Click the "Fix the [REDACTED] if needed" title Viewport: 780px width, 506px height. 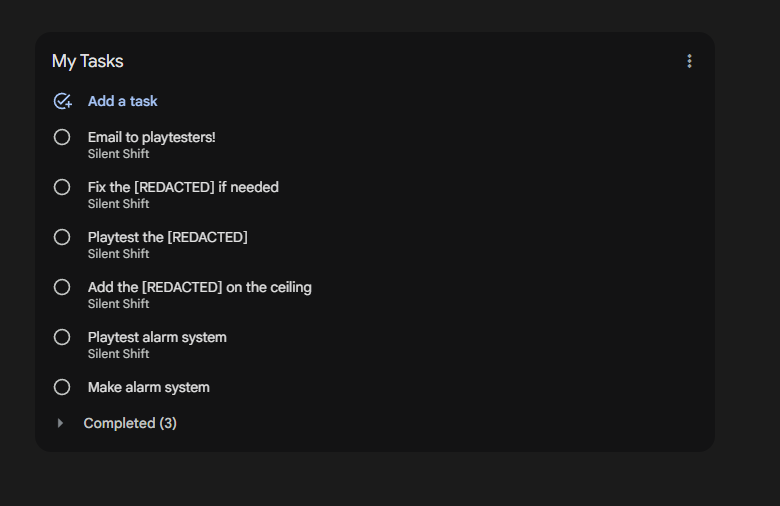click(183, 187)
